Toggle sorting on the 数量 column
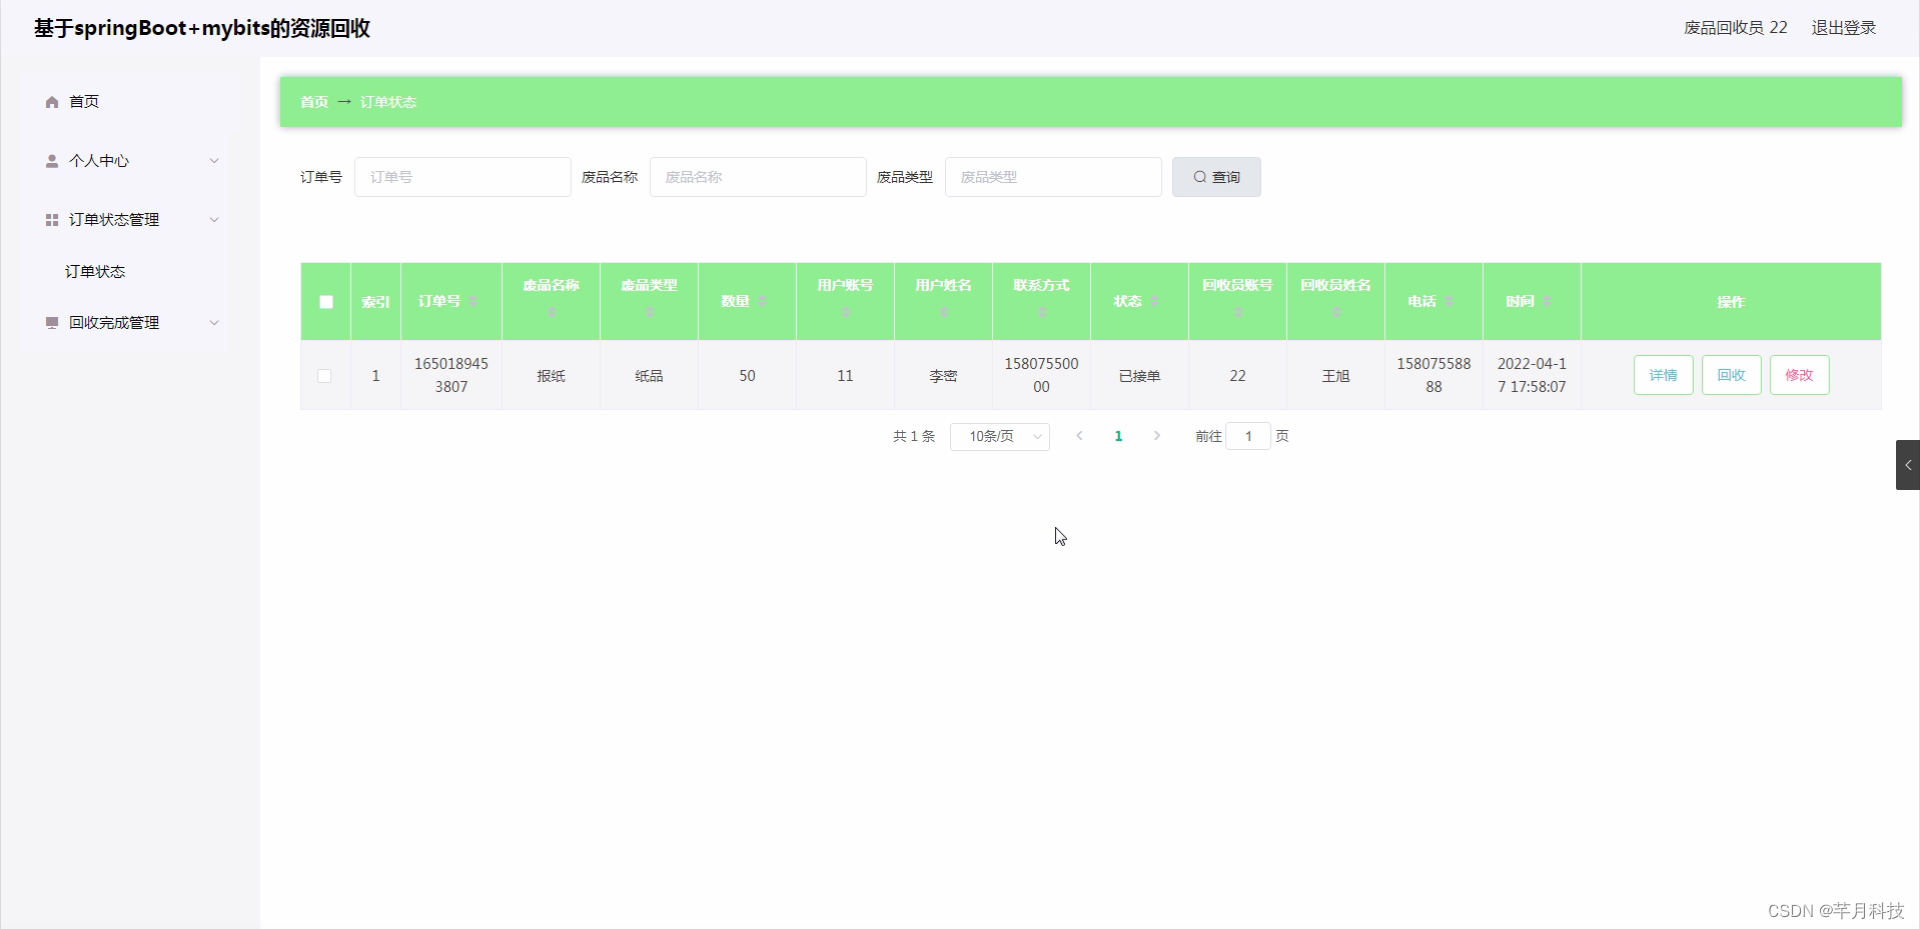 [760, 299]
